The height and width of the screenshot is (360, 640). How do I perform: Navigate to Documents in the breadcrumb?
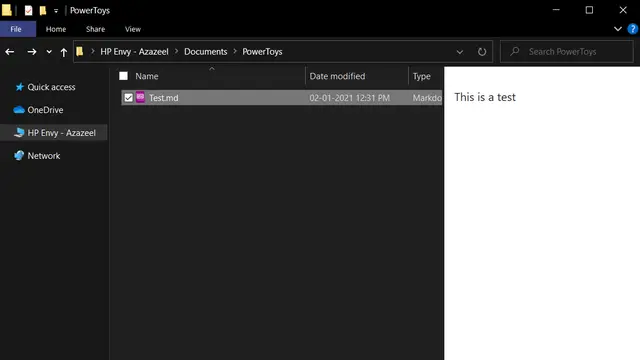click(x=206, y=51)
